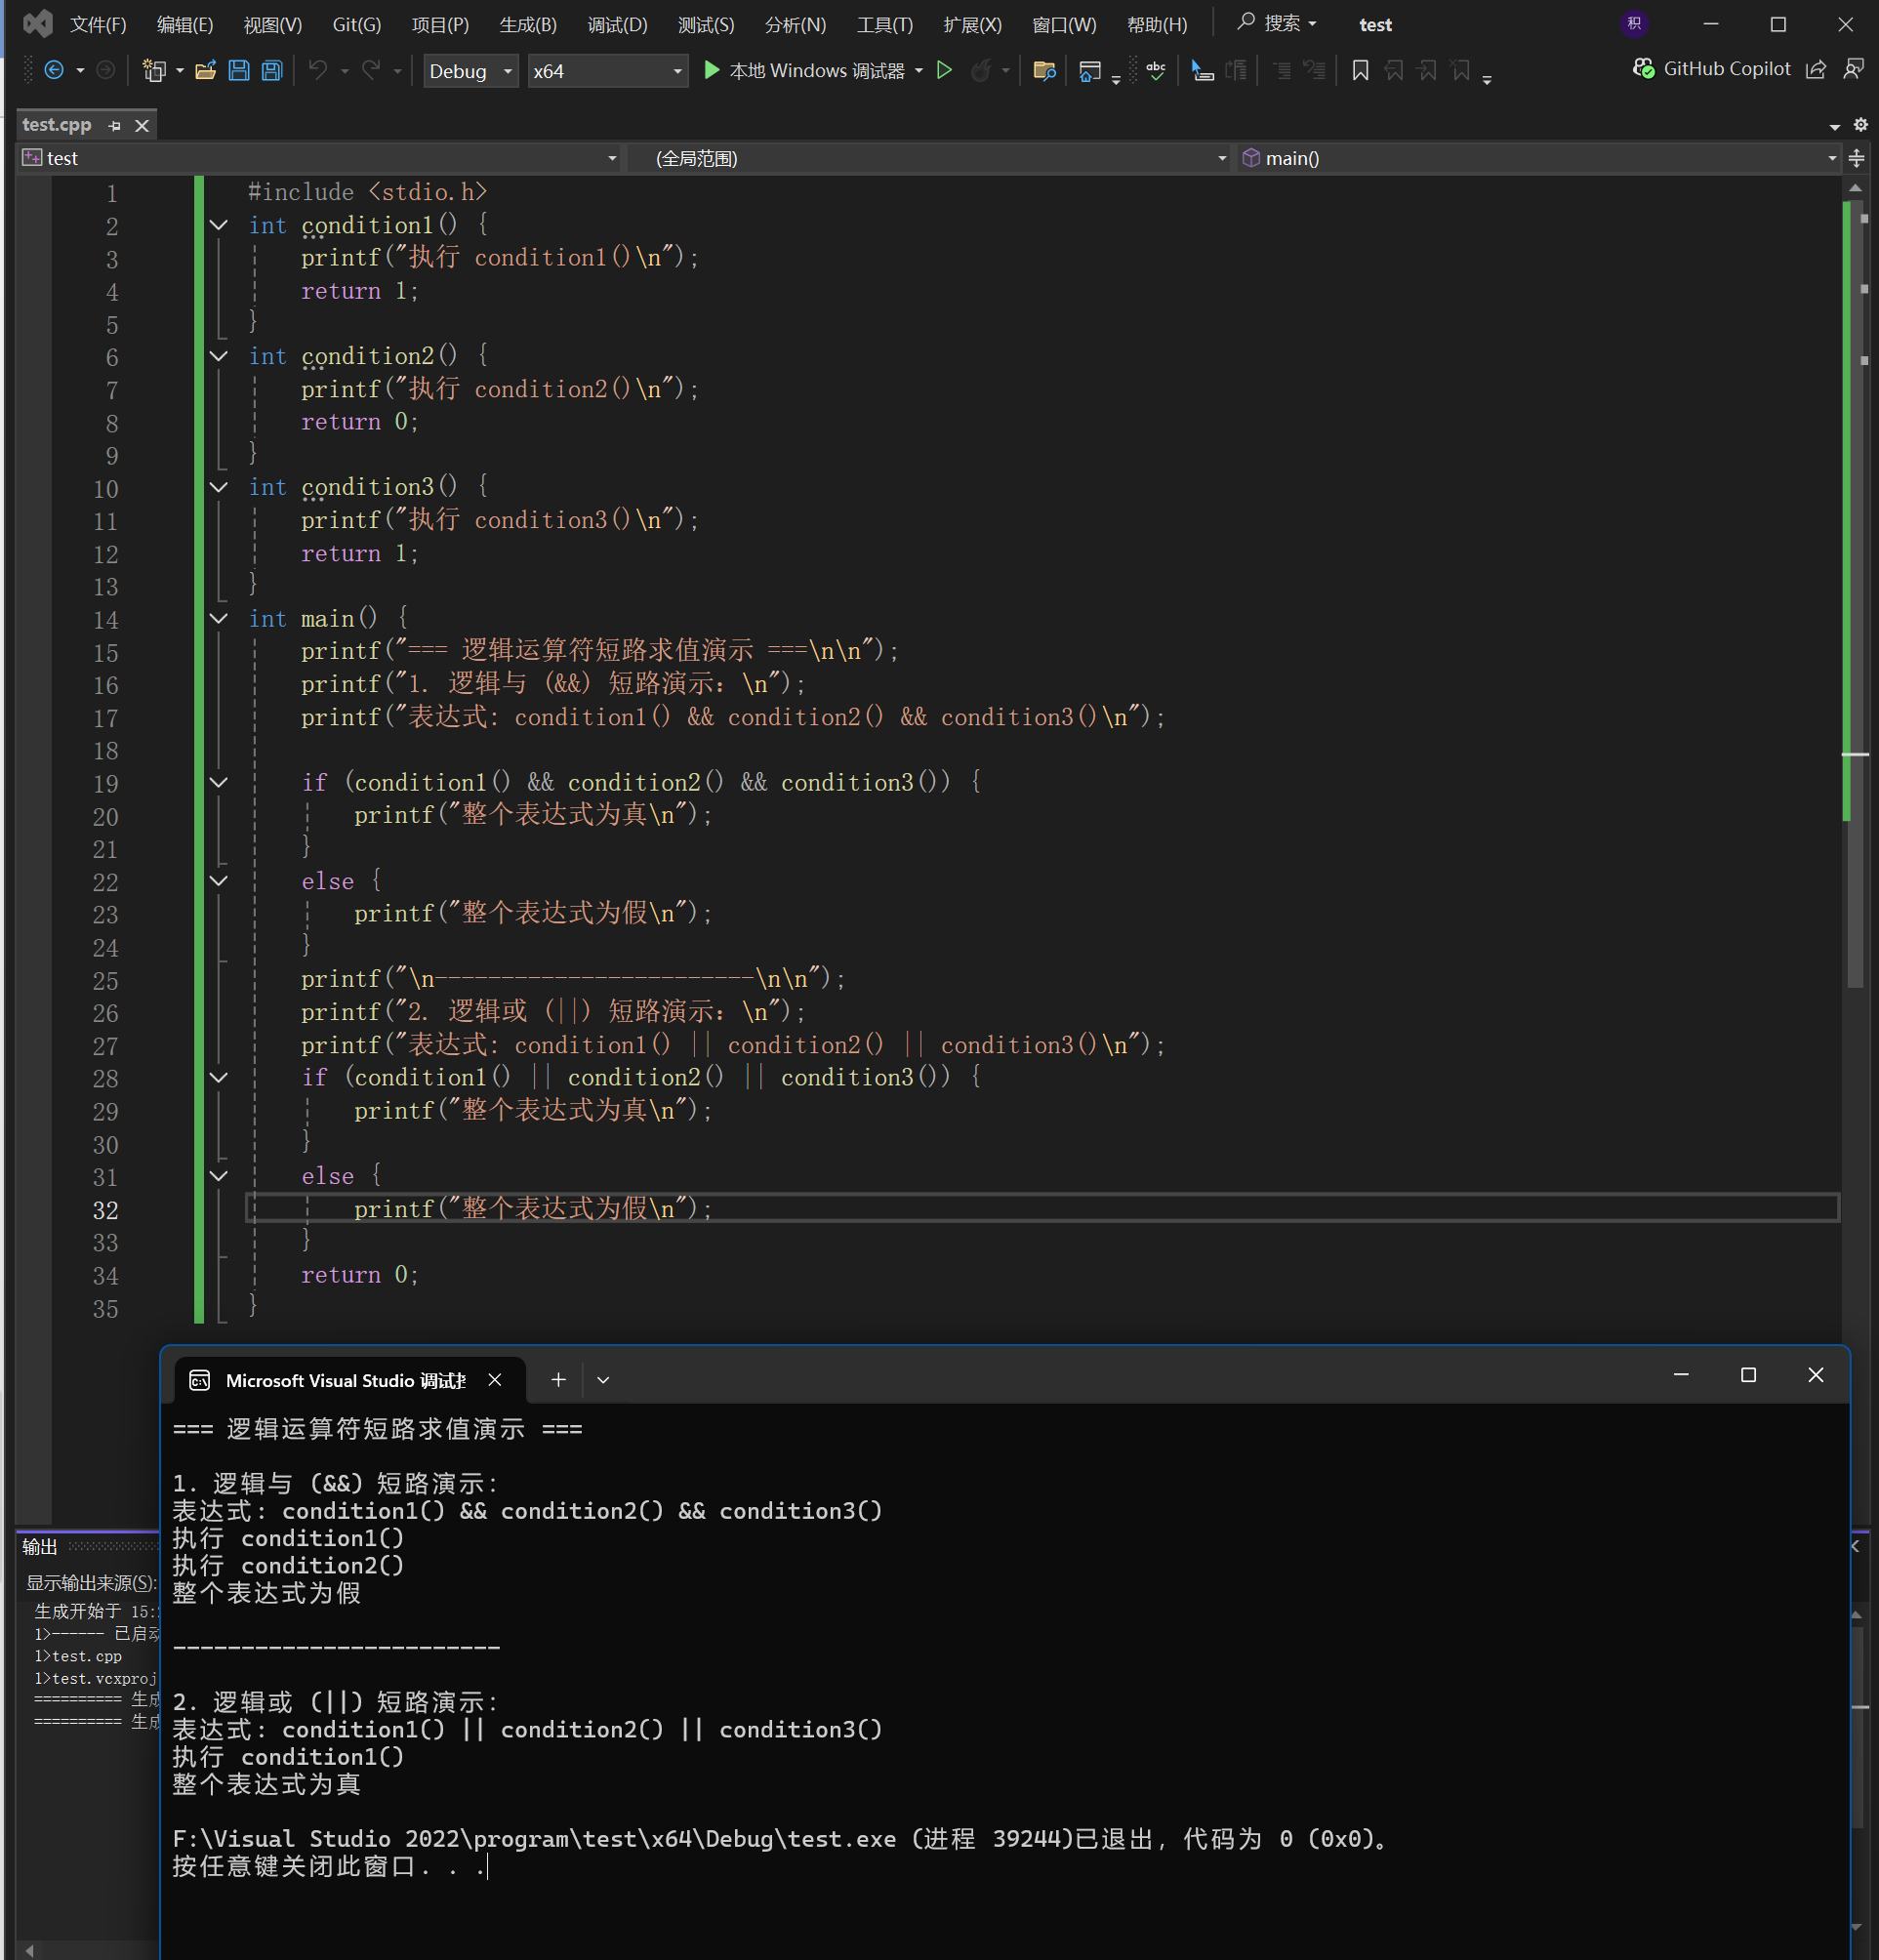
Task: Toggle a bookmark with the bookmark icon
Action: (x=1360, y=71)
